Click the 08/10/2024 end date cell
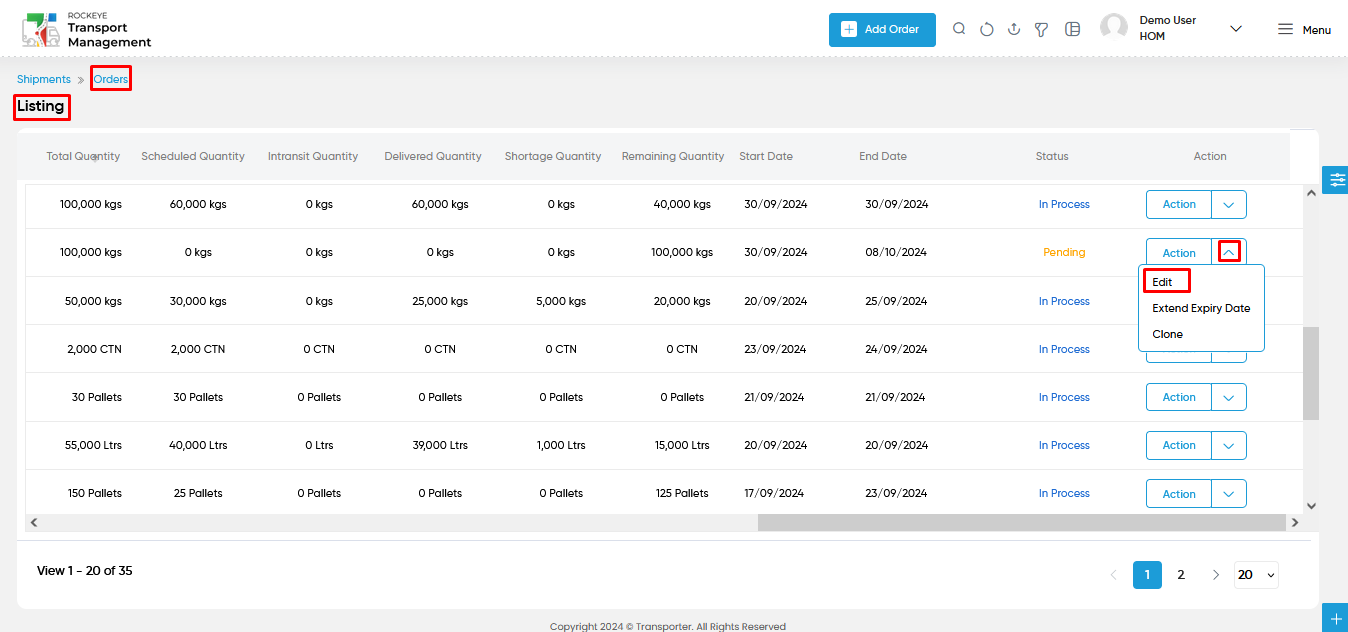Image resolution: width=1348 pixels, height=632 pixels. [x=896, y=253]
